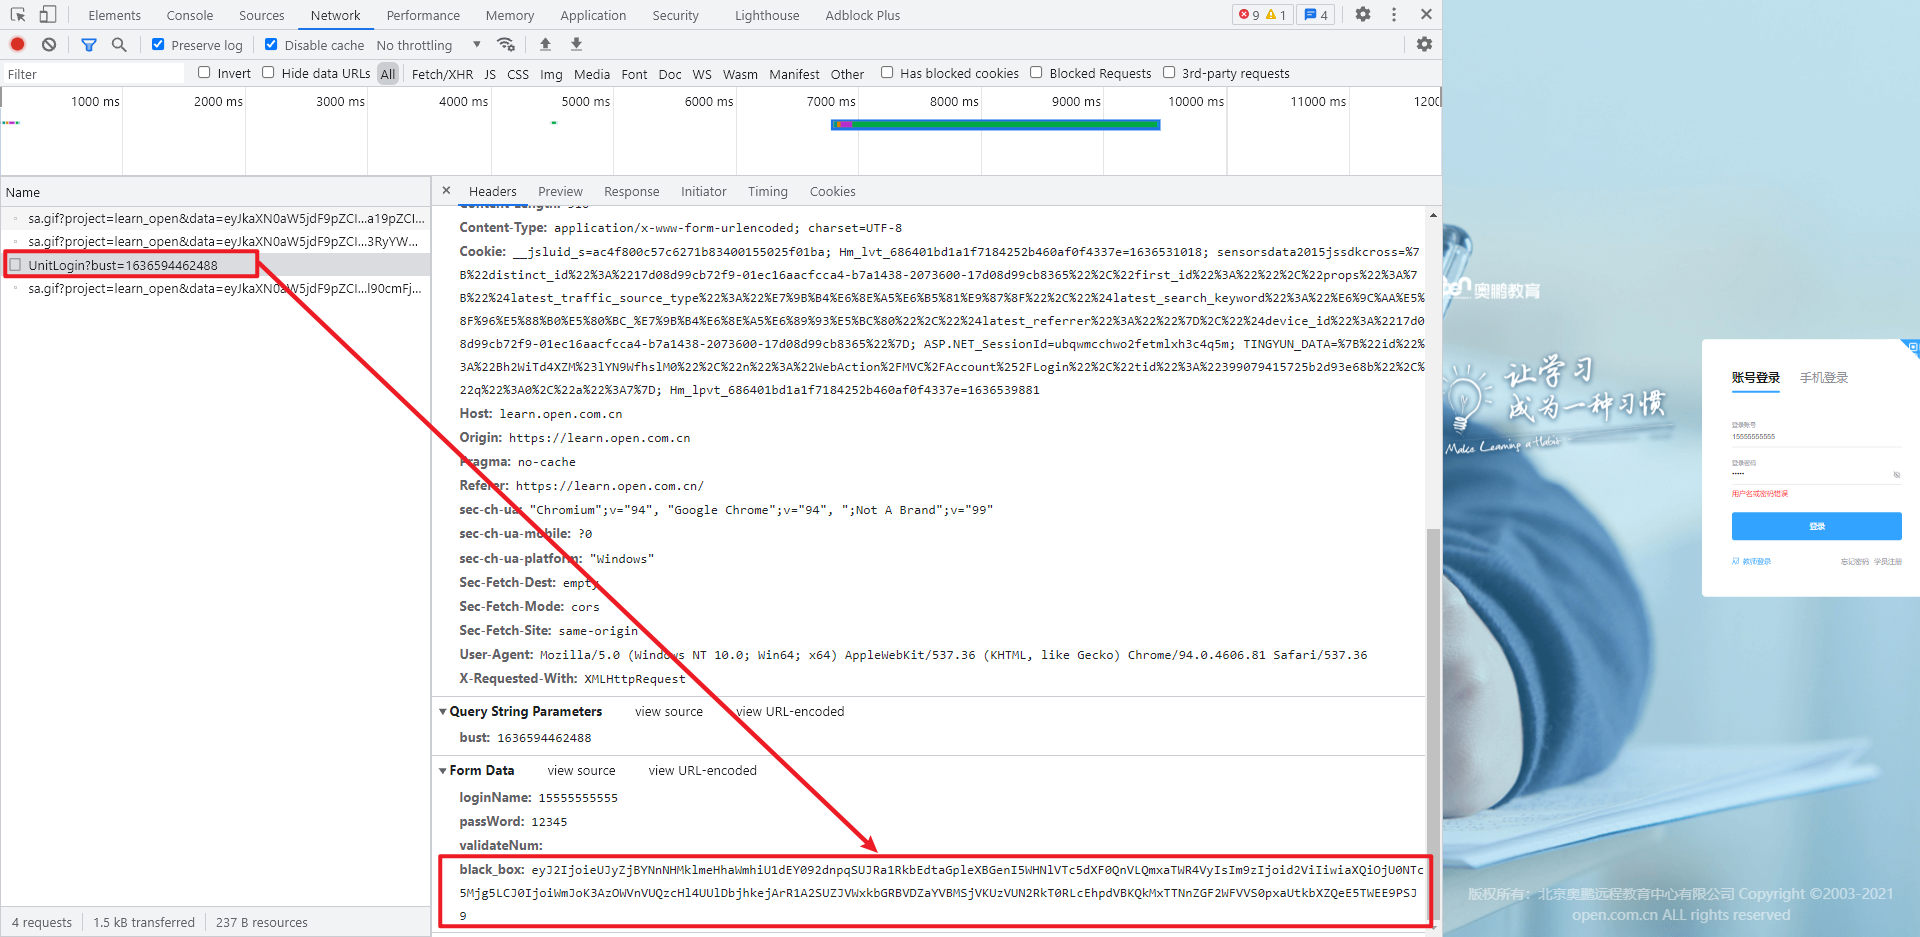
Task: Check Has blocked cookies option
Action: tap(887, 73)
